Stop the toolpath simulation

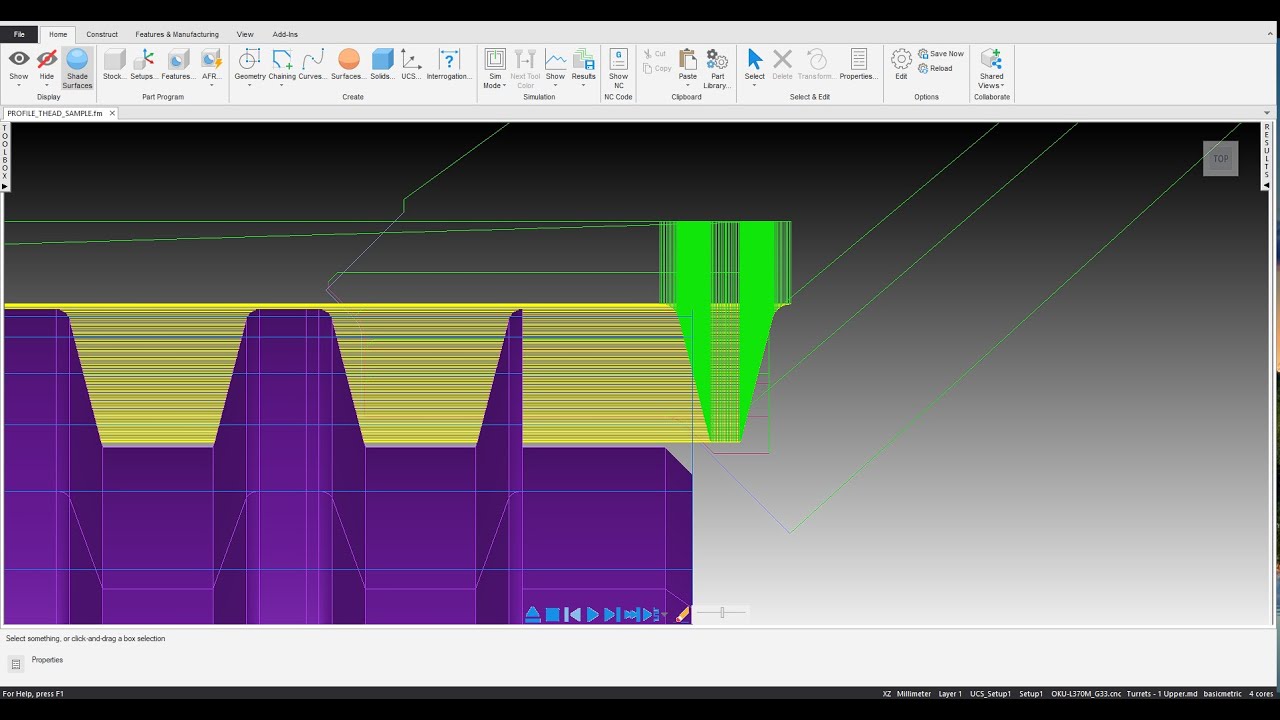552,614
